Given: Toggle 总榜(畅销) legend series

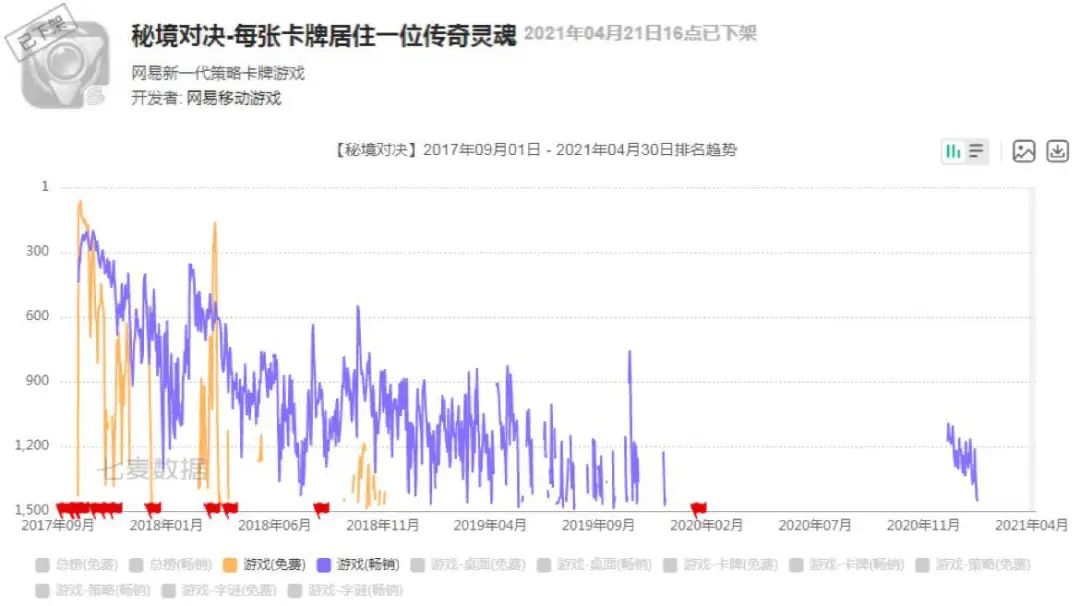Looking at the screenshot, I should tap(171, 565).
